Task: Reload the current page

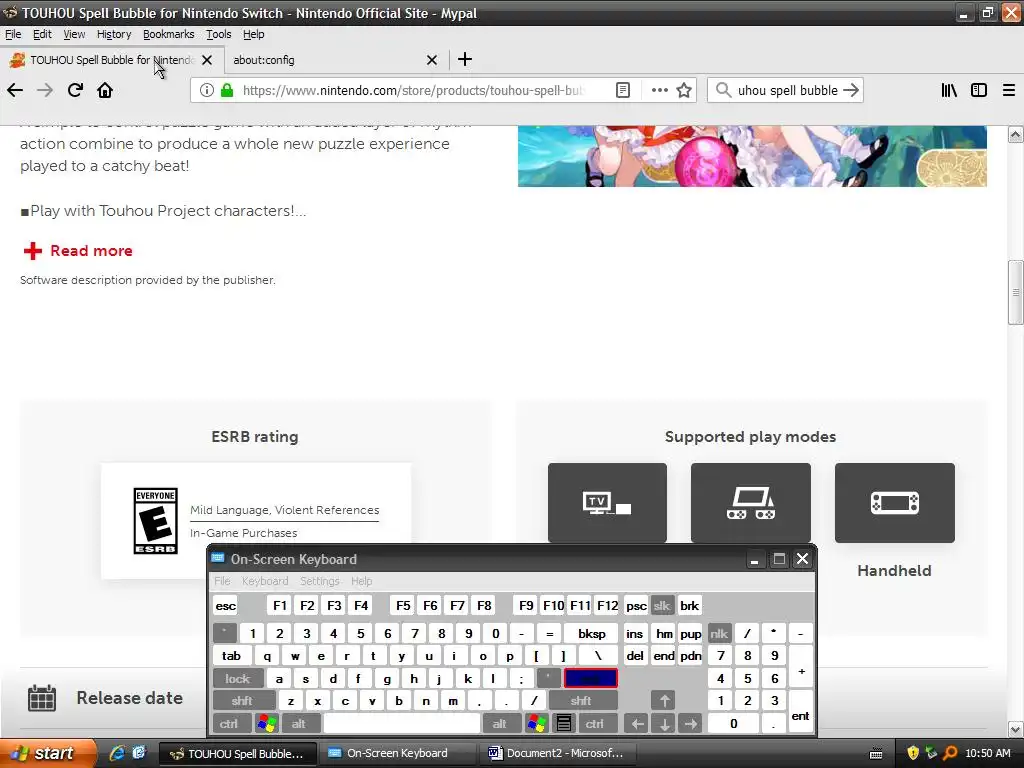Action: (x=75, y=90)
